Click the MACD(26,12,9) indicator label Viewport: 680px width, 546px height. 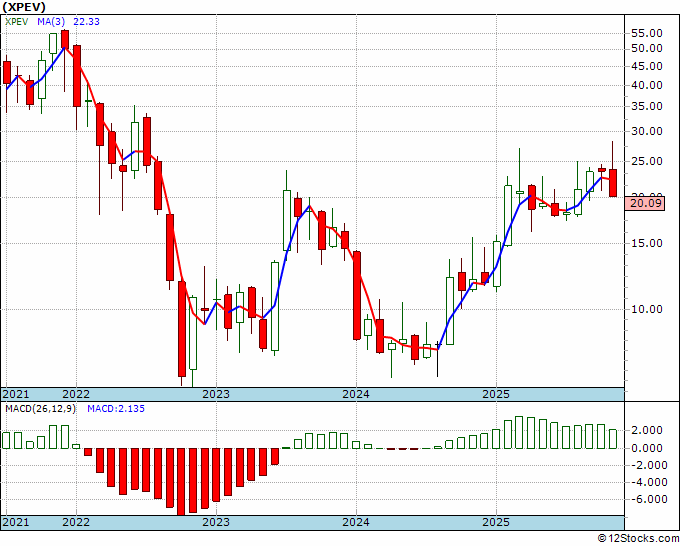tap(40, 409)
